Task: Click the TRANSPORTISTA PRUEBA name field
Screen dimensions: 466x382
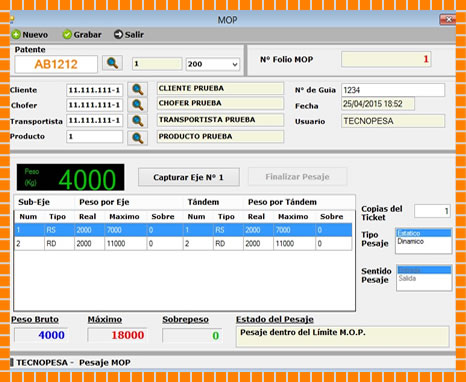Action: pyautogui.click(x=220, y=120)
